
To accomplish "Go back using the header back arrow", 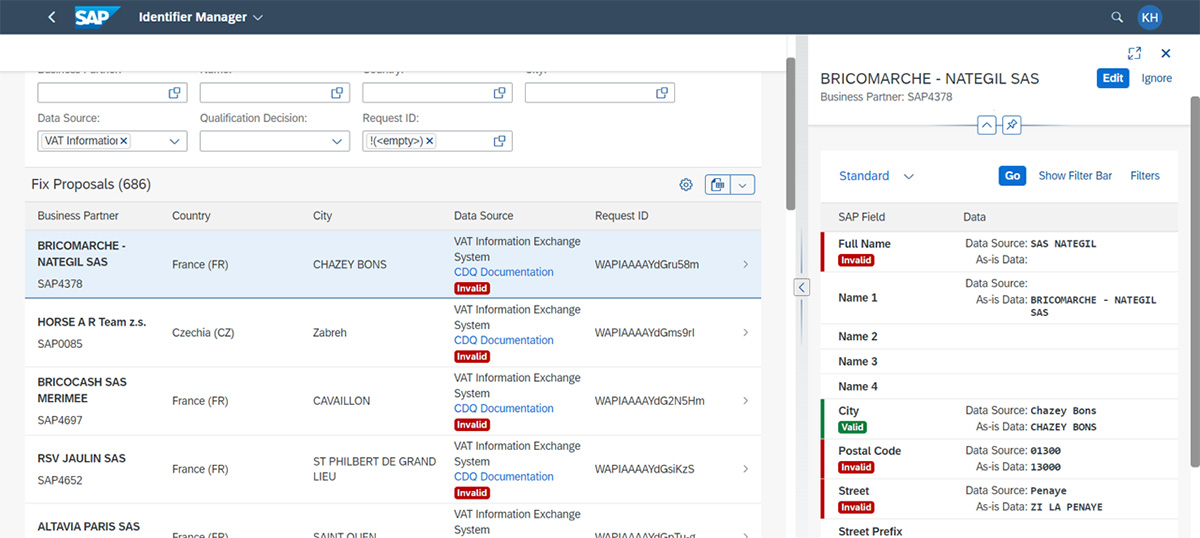I will 52,17.
